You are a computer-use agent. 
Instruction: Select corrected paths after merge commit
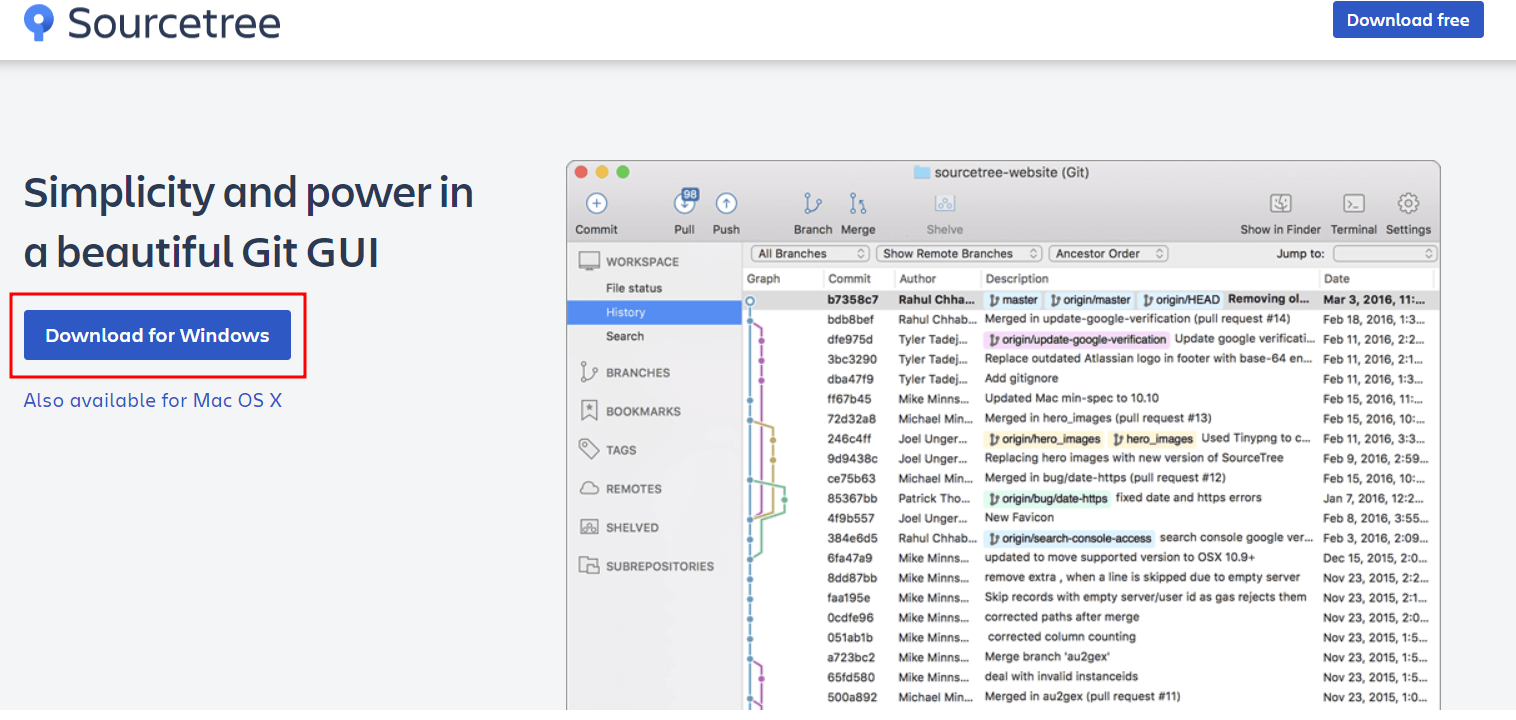(1091, 617)
